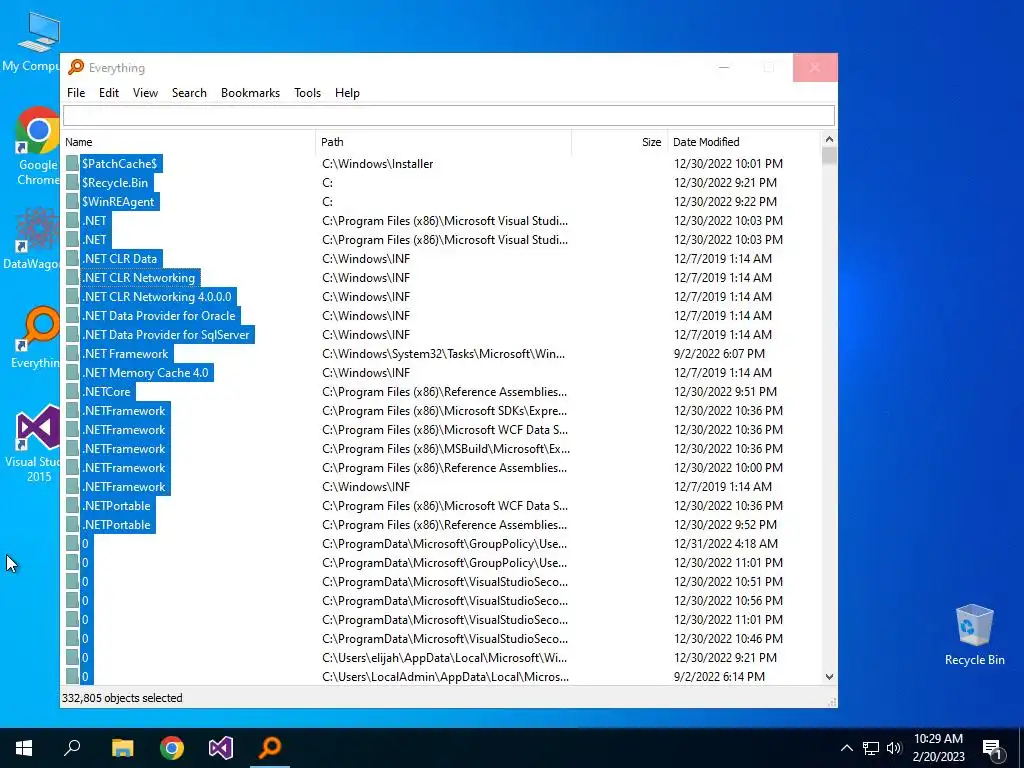Viewport: 1024px width, 768px height.
Task: Click the '332,805 objects selected' status text
Action: point(122,698)
